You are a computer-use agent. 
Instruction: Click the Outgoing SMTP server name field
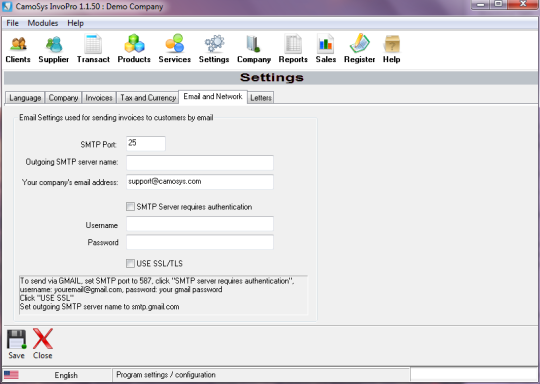pos(200,163)
